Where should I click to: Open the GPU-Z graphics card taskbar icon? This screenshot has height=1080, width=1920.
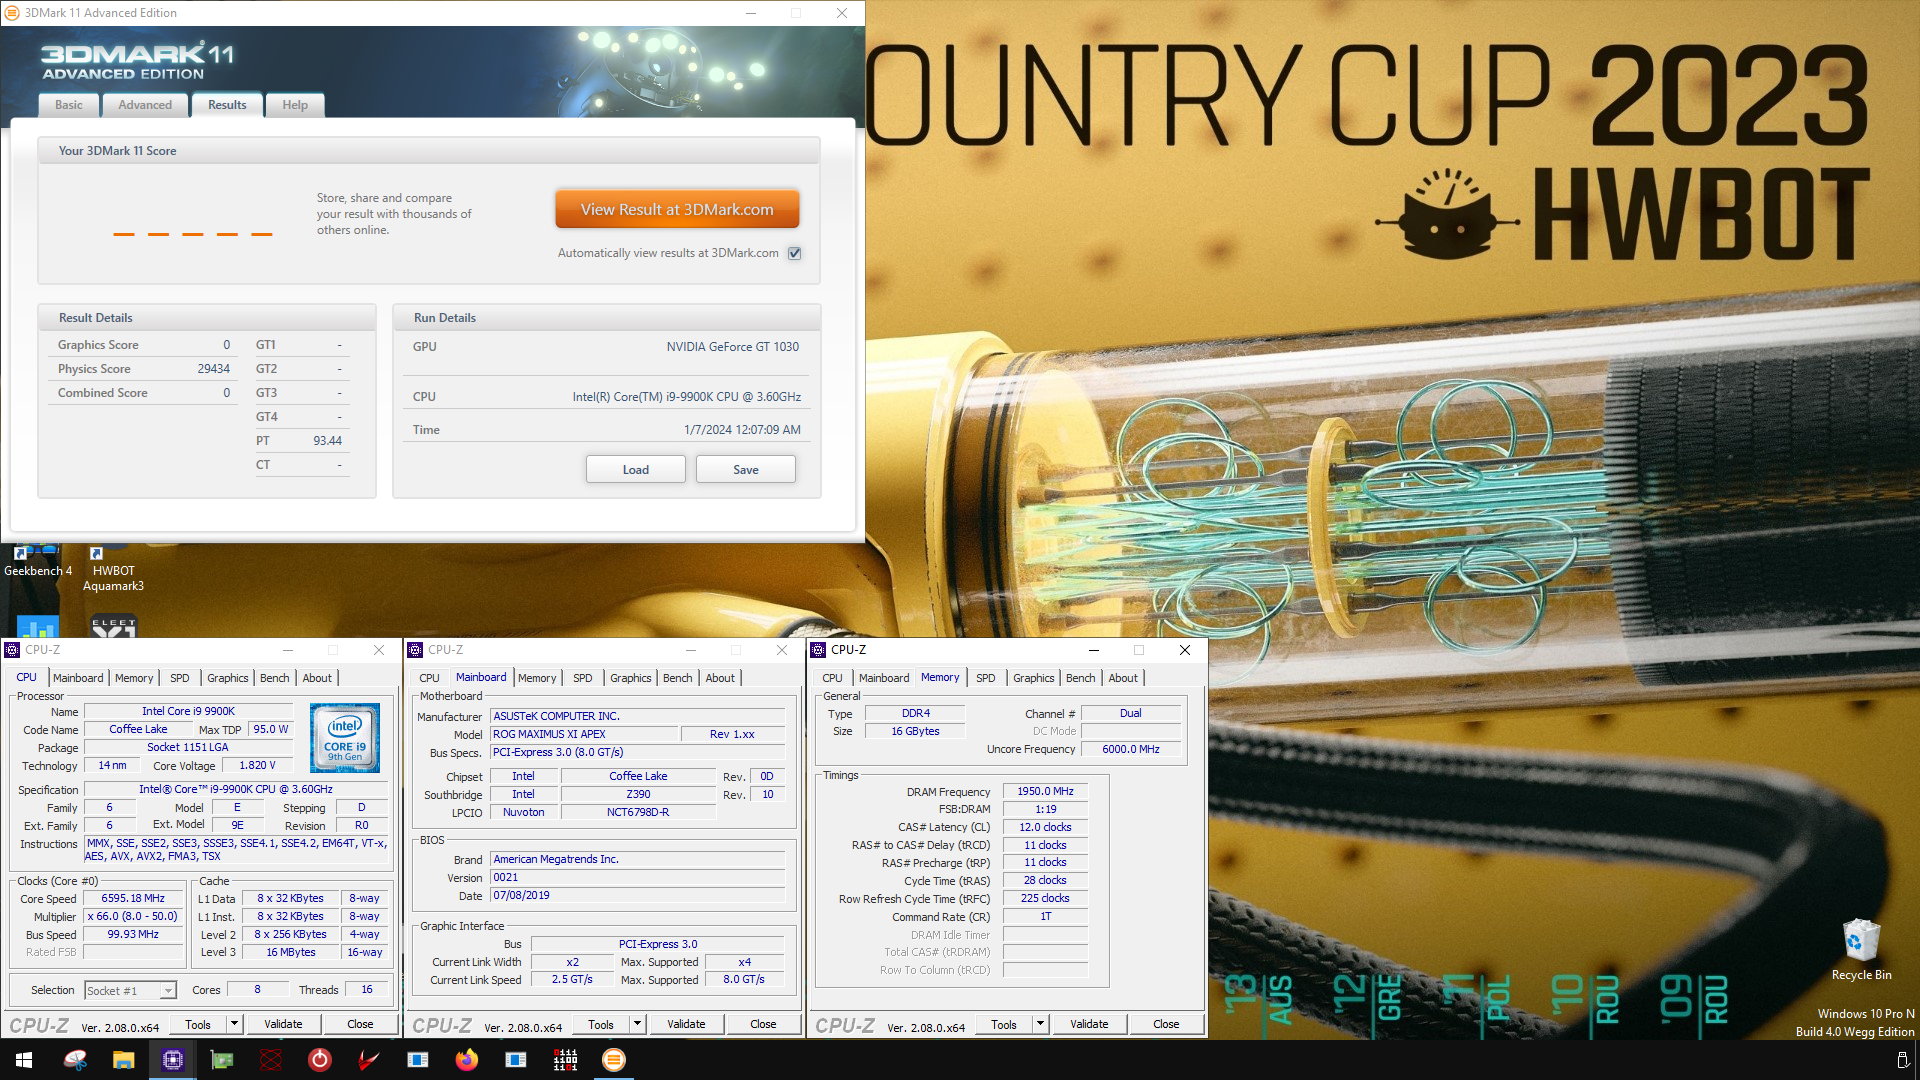(221, 1060)
